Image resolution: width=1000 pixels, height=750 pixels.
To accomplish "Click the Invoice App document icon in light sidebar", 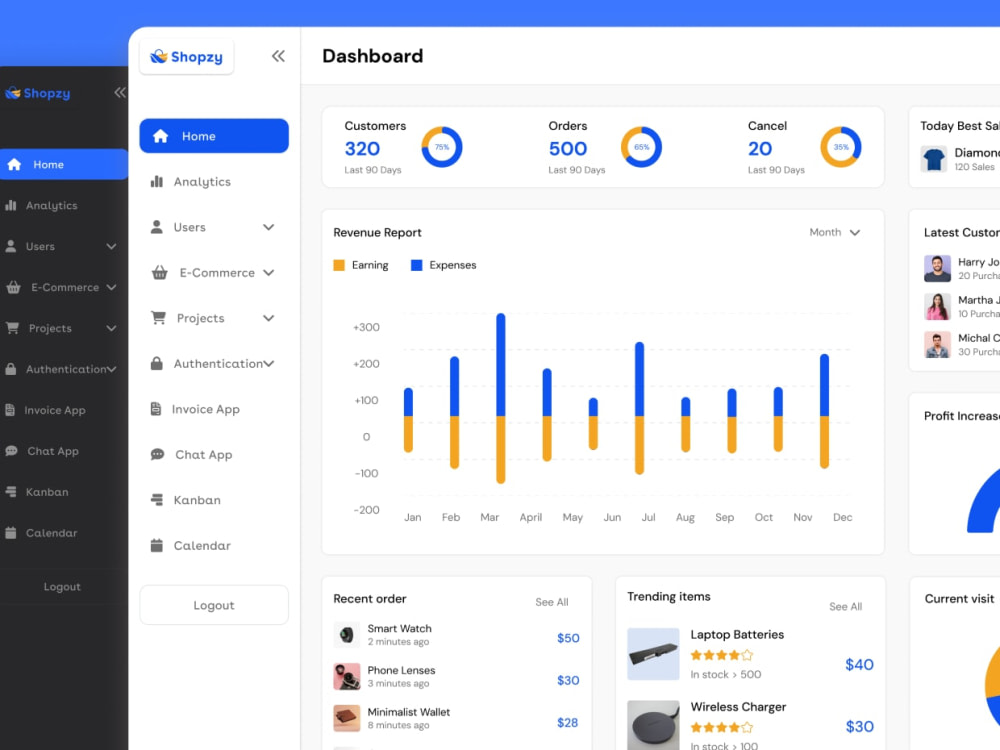I will pyautogui.click(x=156, y=409).
